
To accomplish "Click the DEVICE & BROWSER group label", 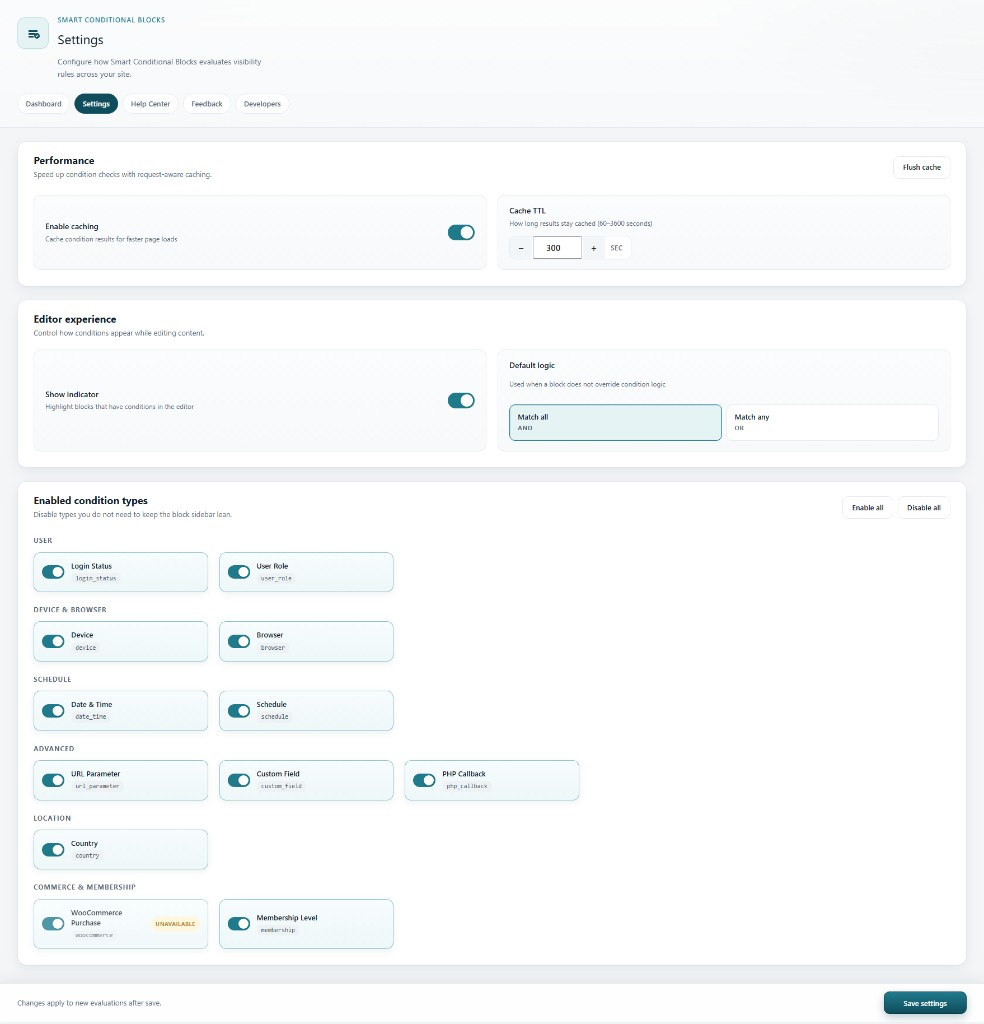I will pyautogui.click(x=70, y=609).
